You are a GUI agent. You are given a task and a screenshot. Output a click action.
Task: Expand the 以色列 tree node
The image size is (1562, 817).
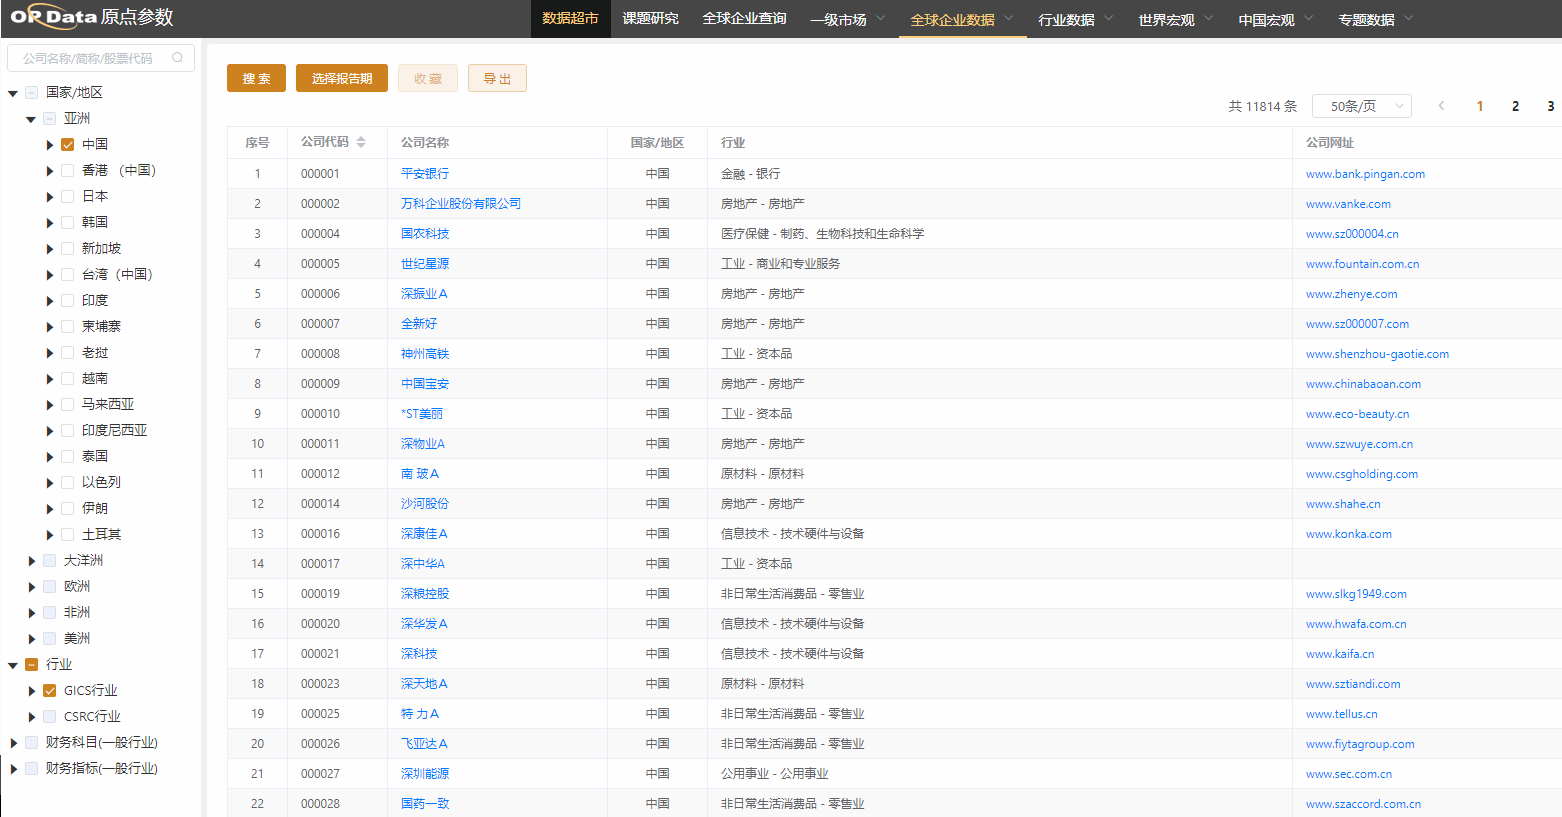[x=49, y=483]
